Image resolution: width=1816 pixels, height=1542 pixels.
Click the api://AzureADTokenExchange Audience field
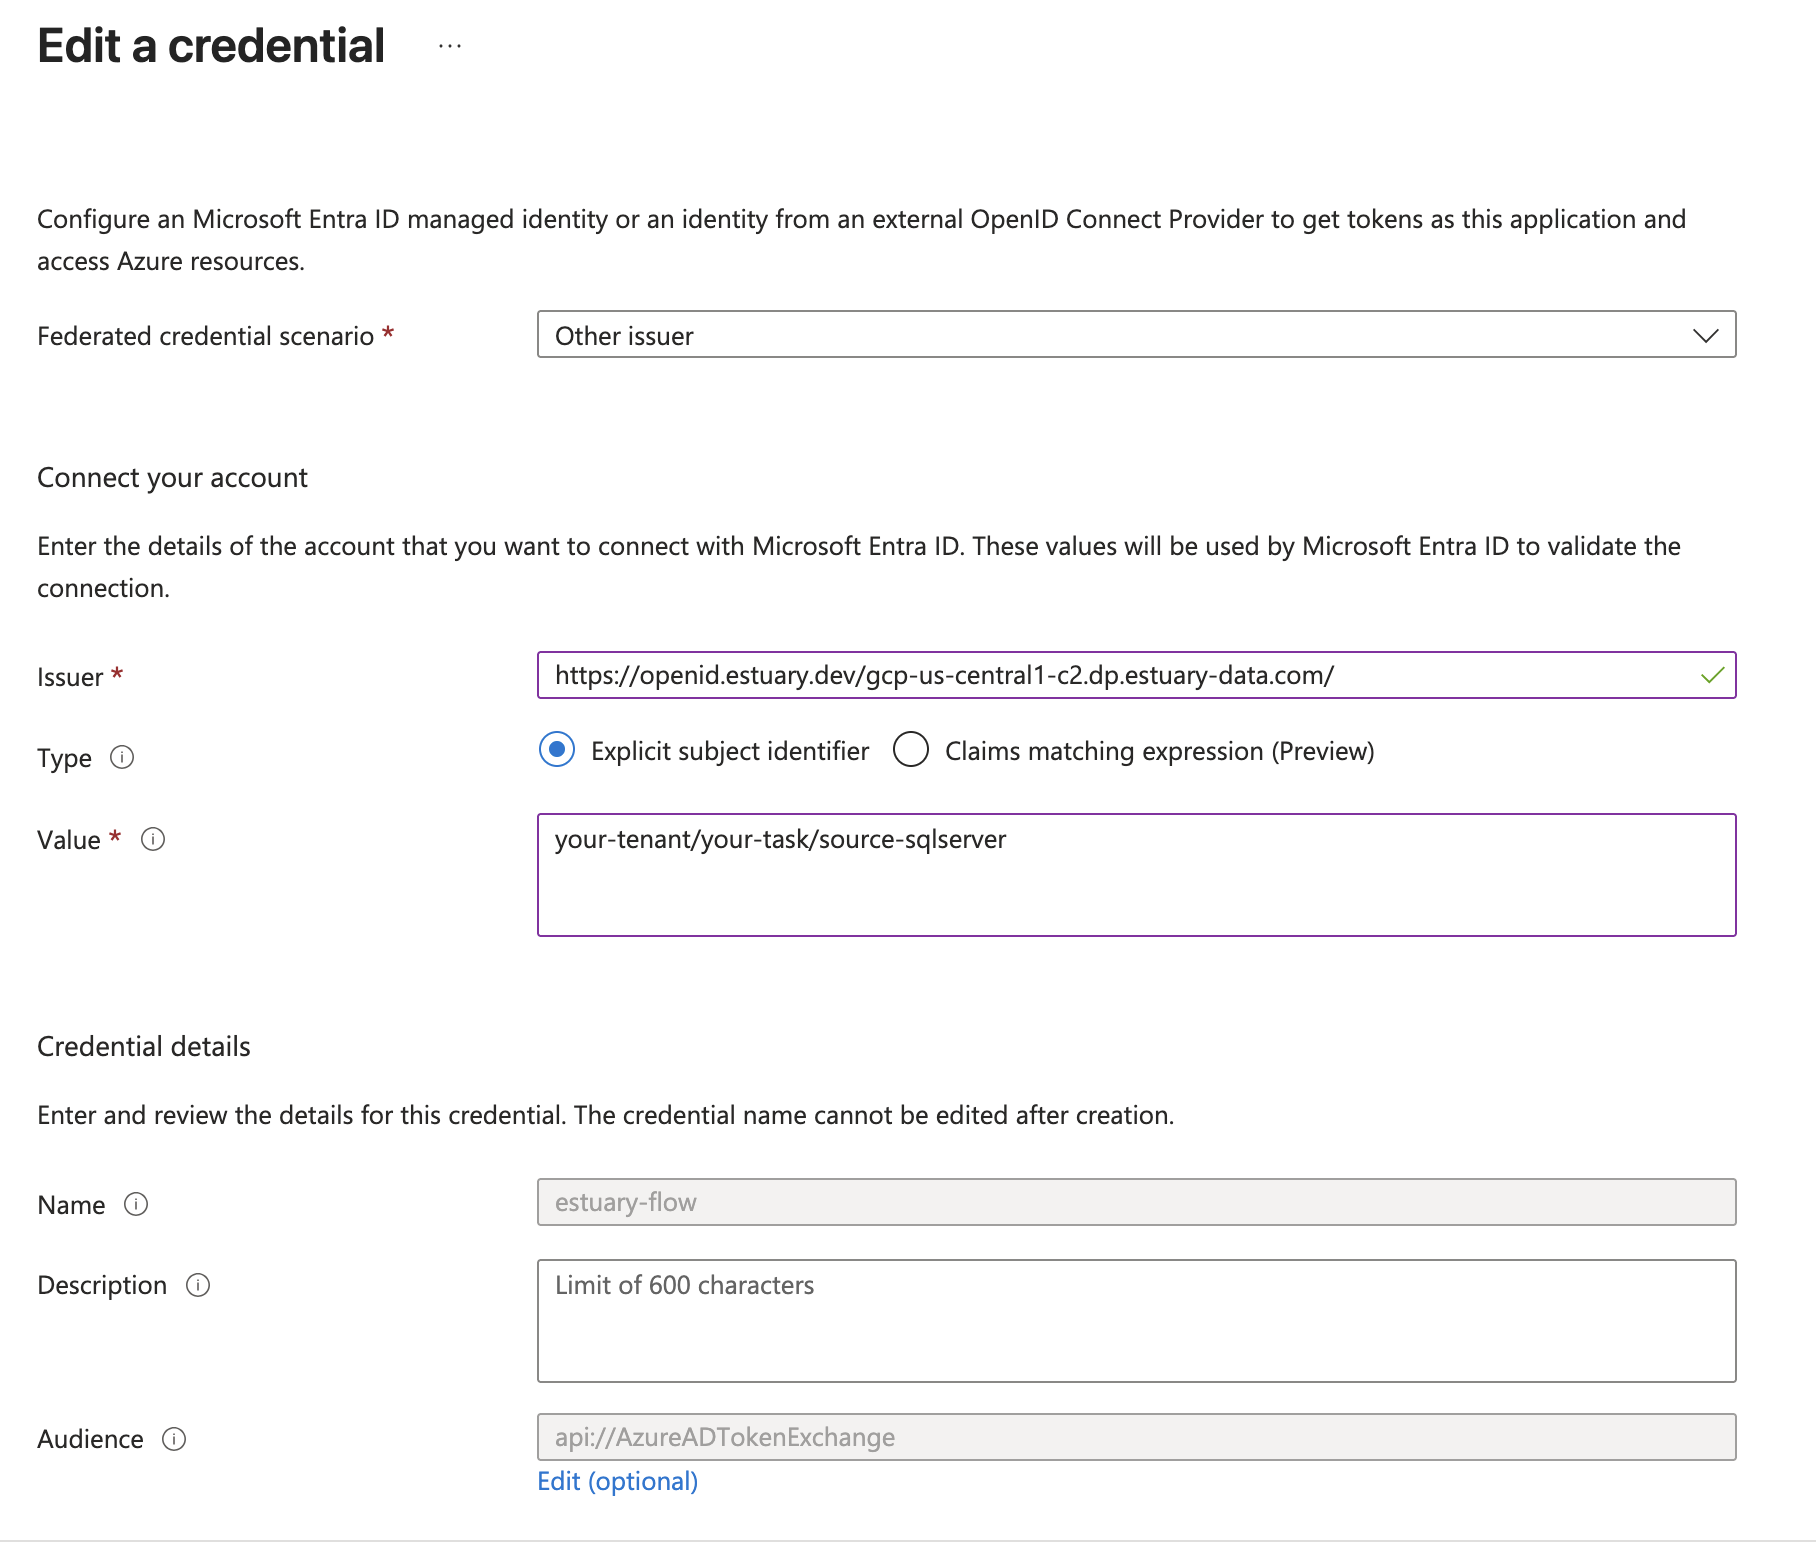(1136, 1437)
